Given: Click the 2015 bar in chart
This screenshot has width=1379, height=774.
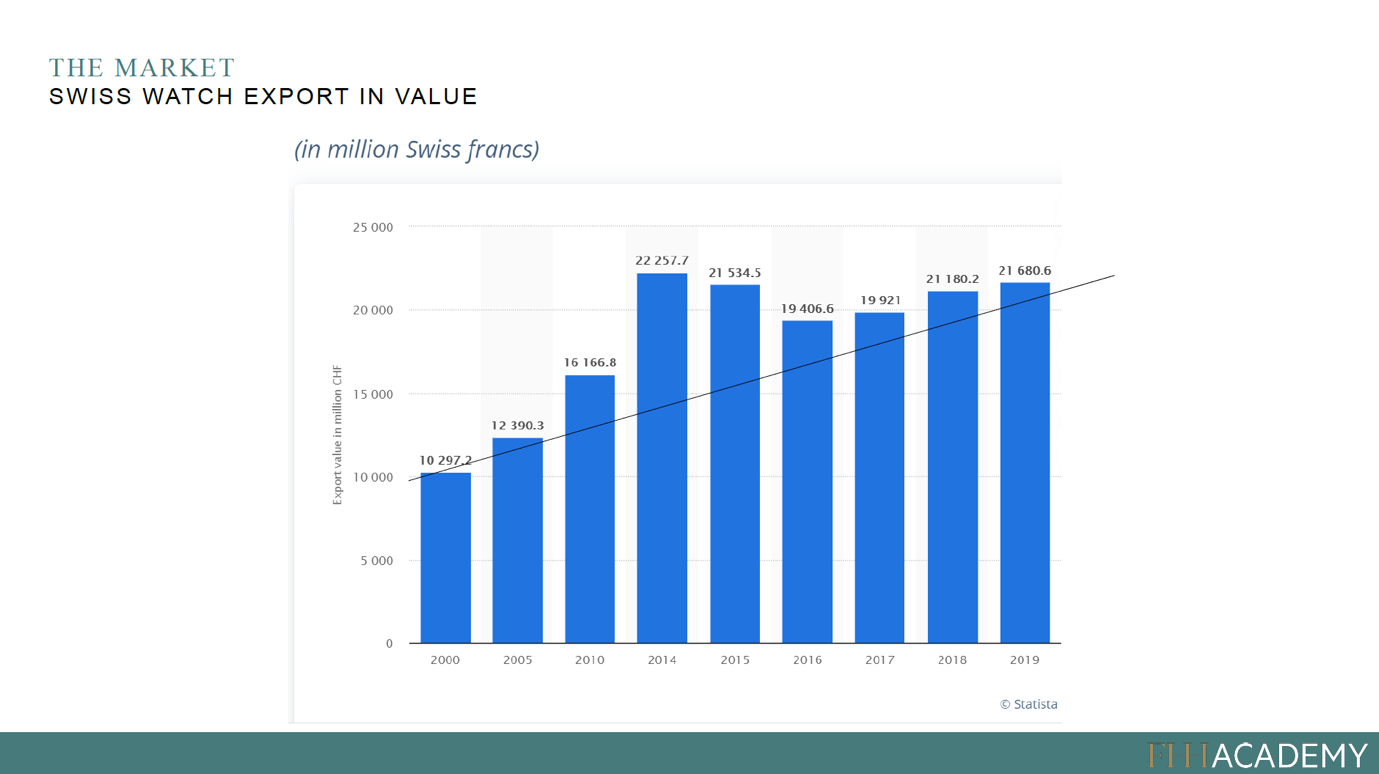Looking at the screenshot, I should click(x=735, y=464).
